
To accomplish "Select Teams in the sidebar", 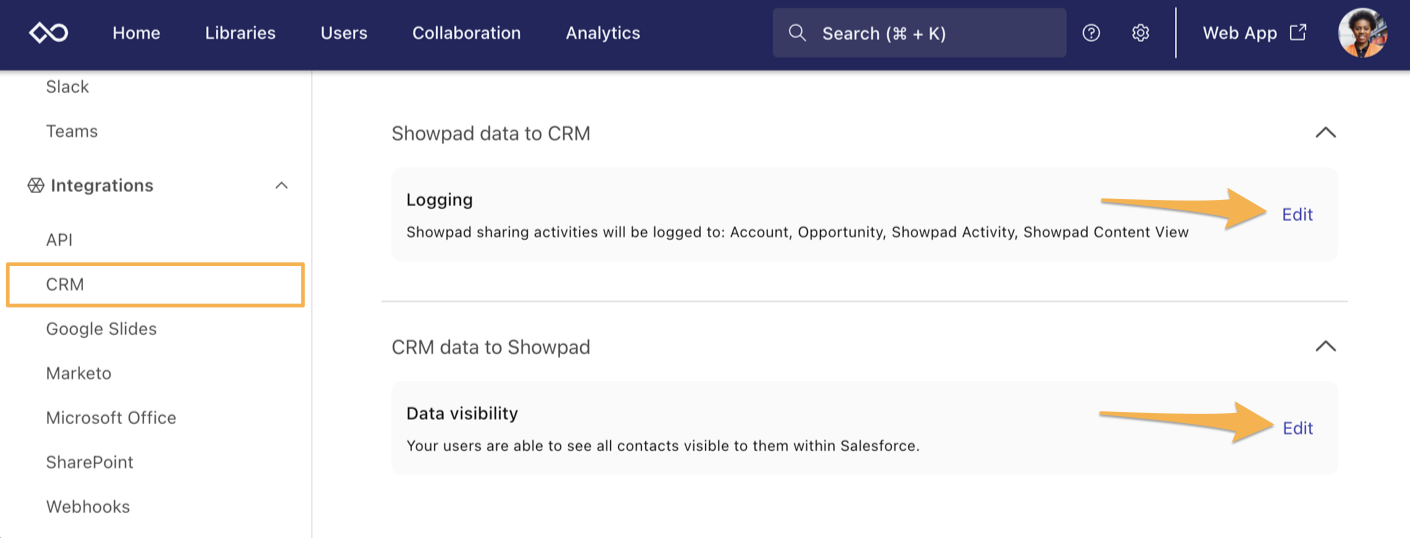I will 72,131.
